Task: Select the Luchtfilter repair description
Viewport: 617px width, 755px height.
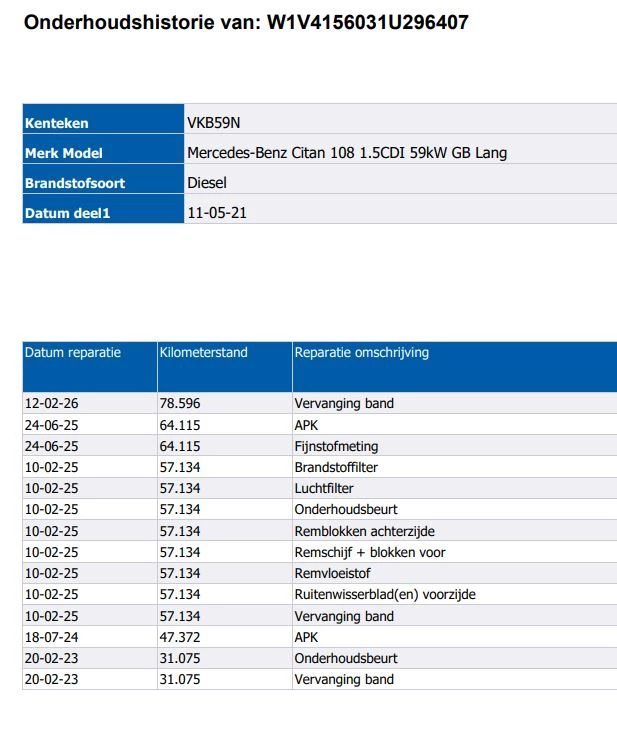Action: tap(324, 488)
